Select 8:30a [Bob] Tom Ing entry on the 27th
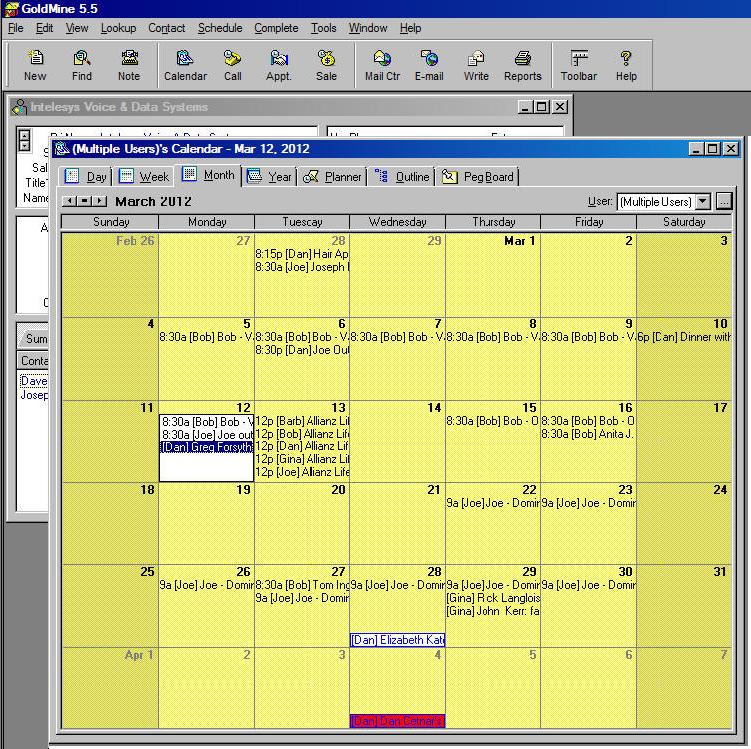The height and width of the screenshot is (749, 751). [302, 585]
